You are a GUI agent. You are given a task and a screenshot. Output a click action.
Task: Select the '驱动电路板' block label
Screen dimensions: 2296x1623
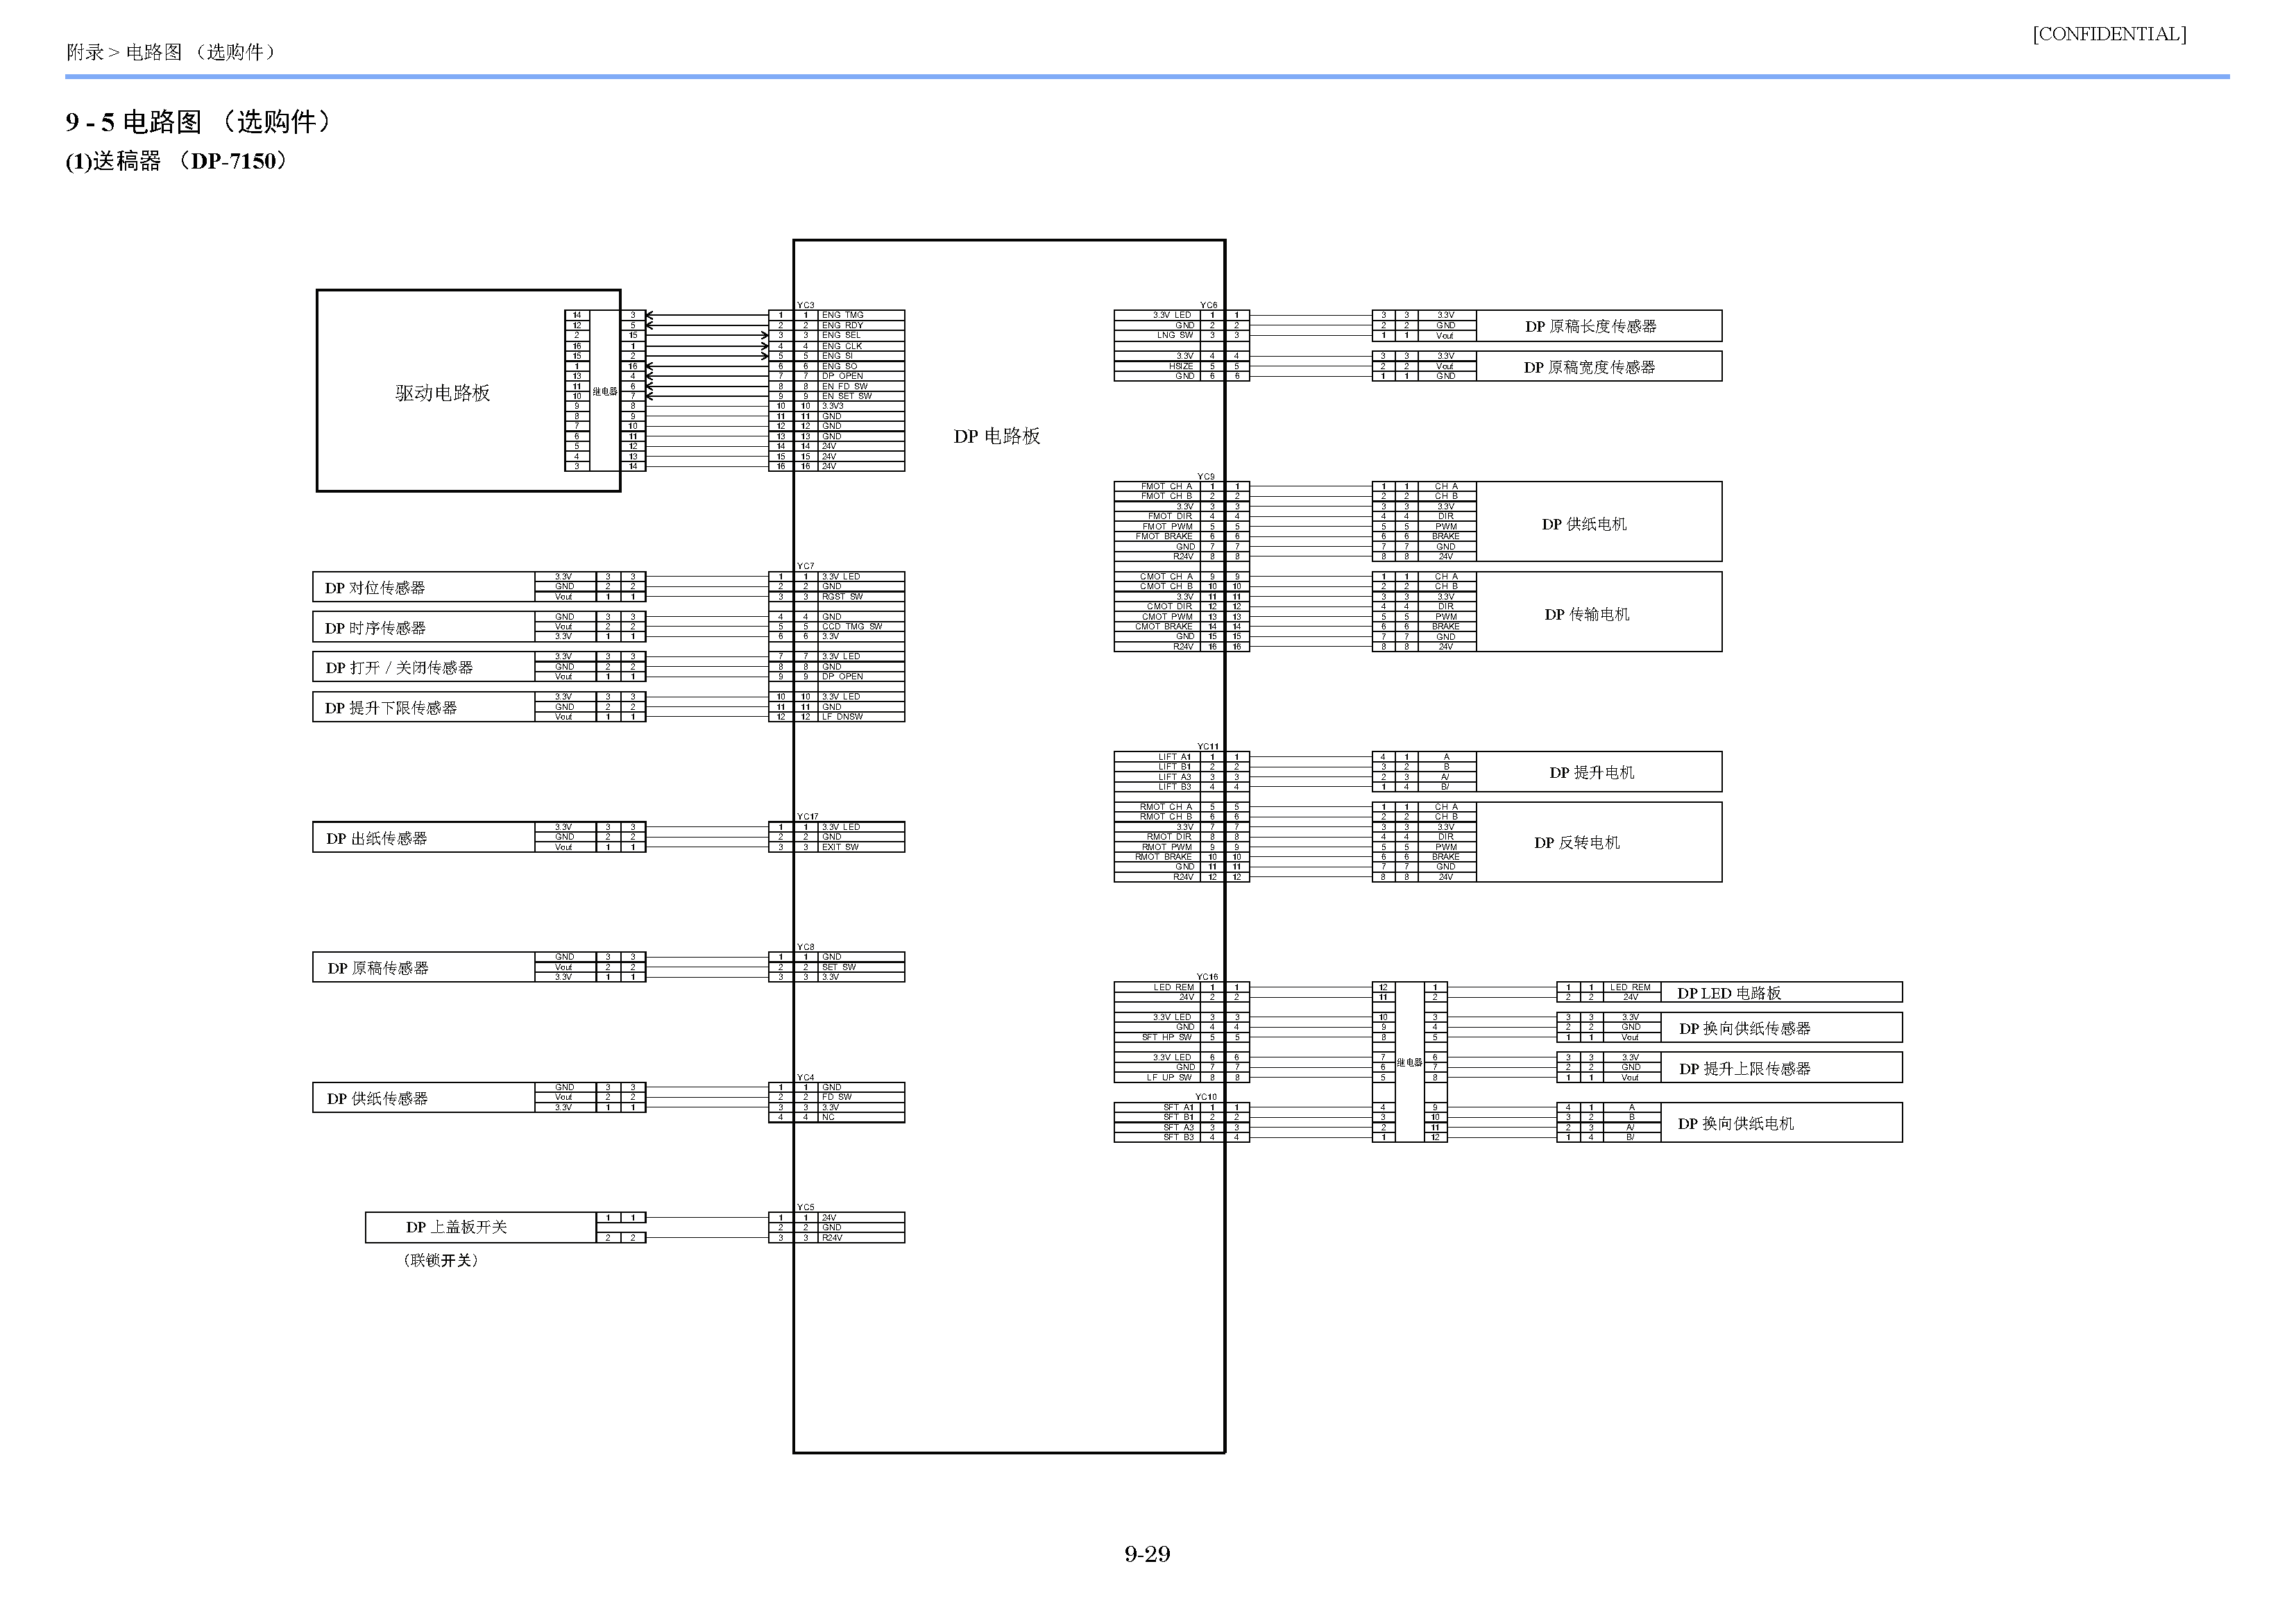click(x=443, y=393)
